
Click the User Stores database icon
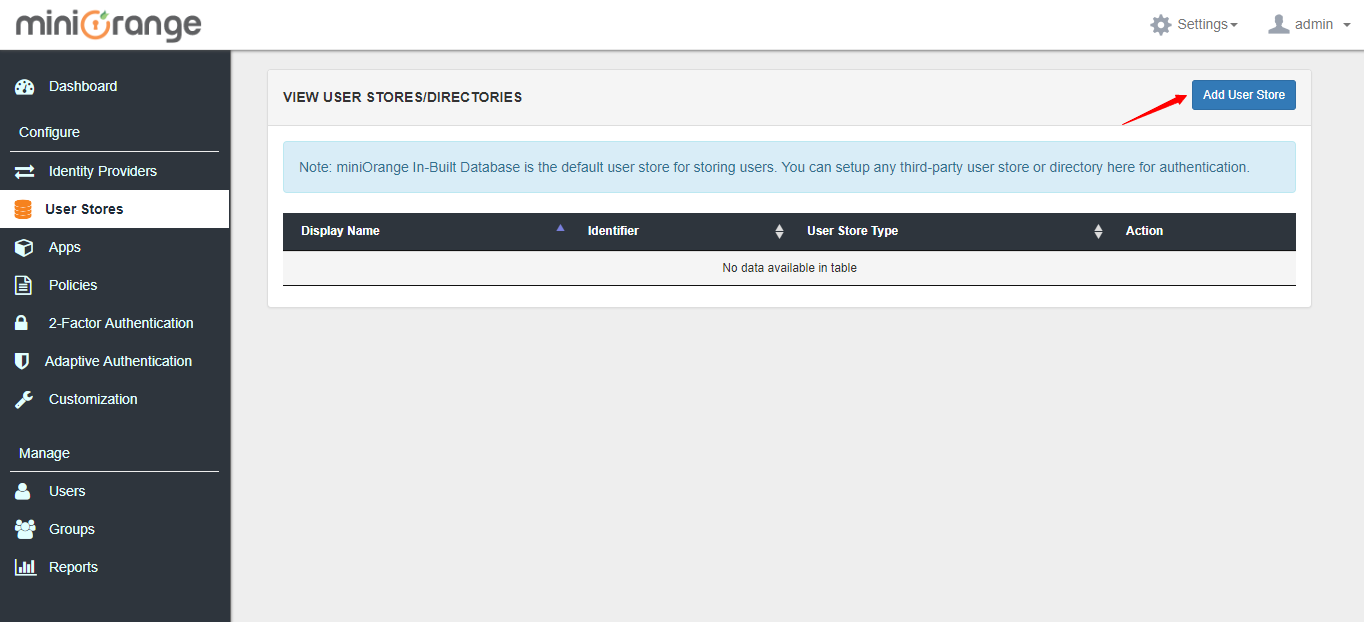click(24, 209)
